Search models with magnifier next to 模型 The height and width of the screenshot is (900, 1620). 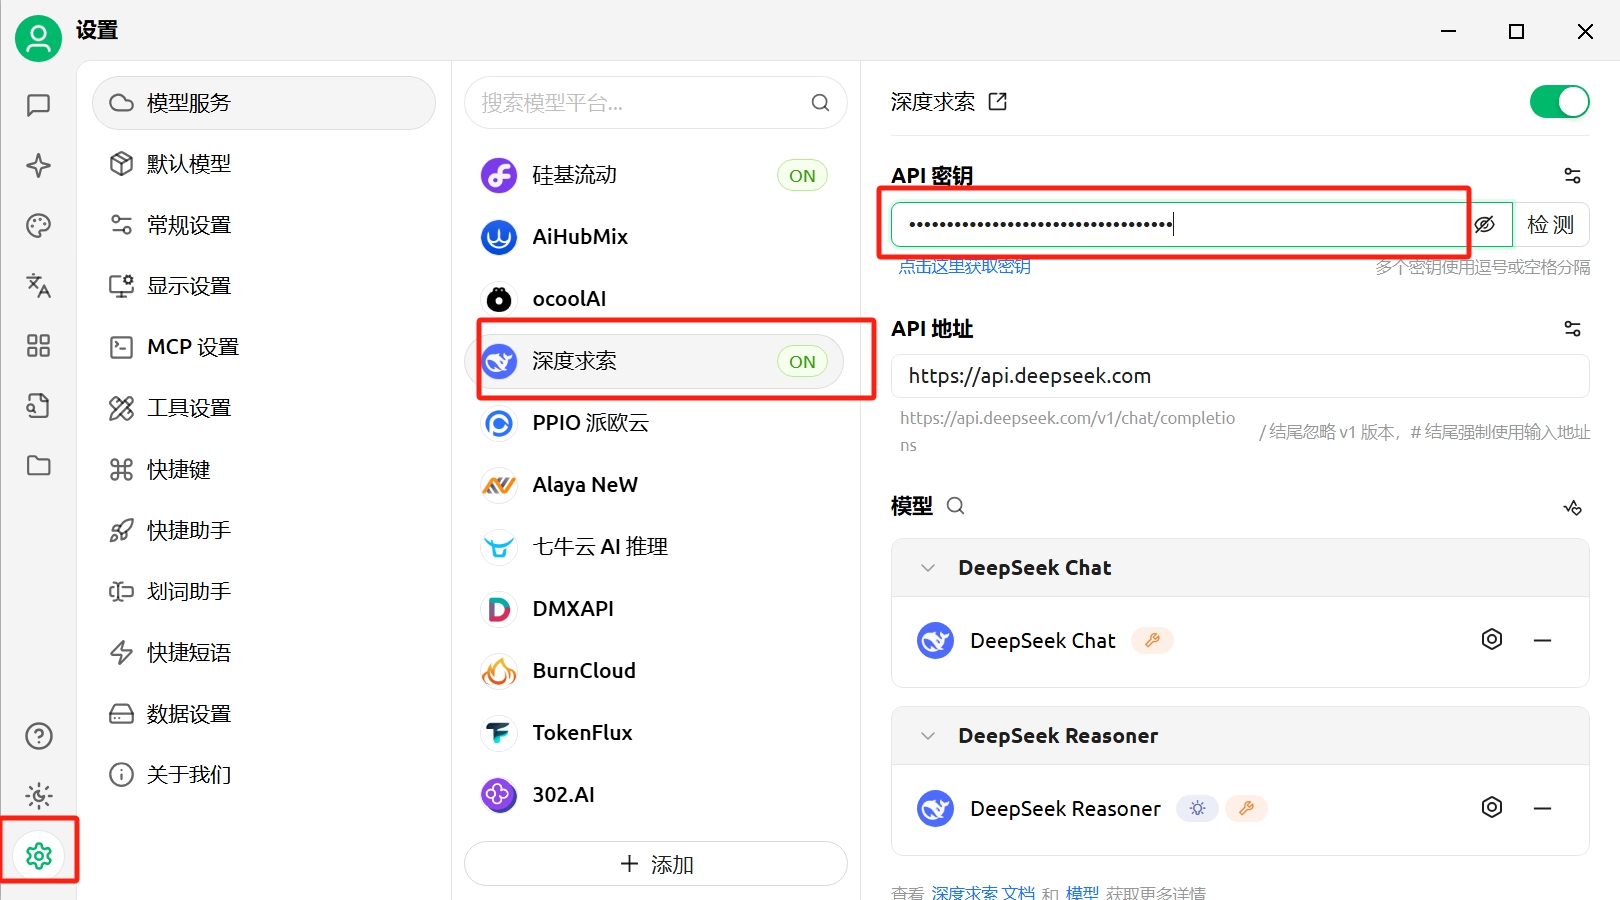[x=955, y=506]
